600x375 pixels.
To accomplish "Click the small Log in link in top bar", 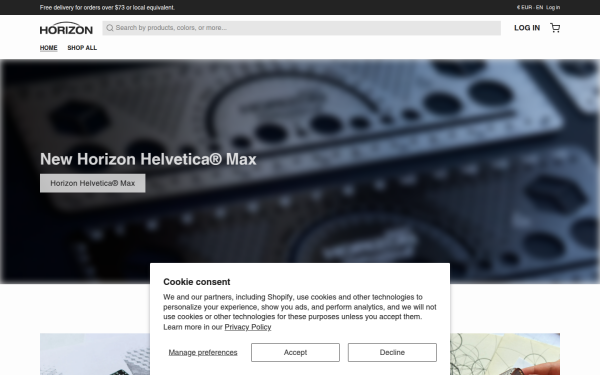I will [553, 7].
